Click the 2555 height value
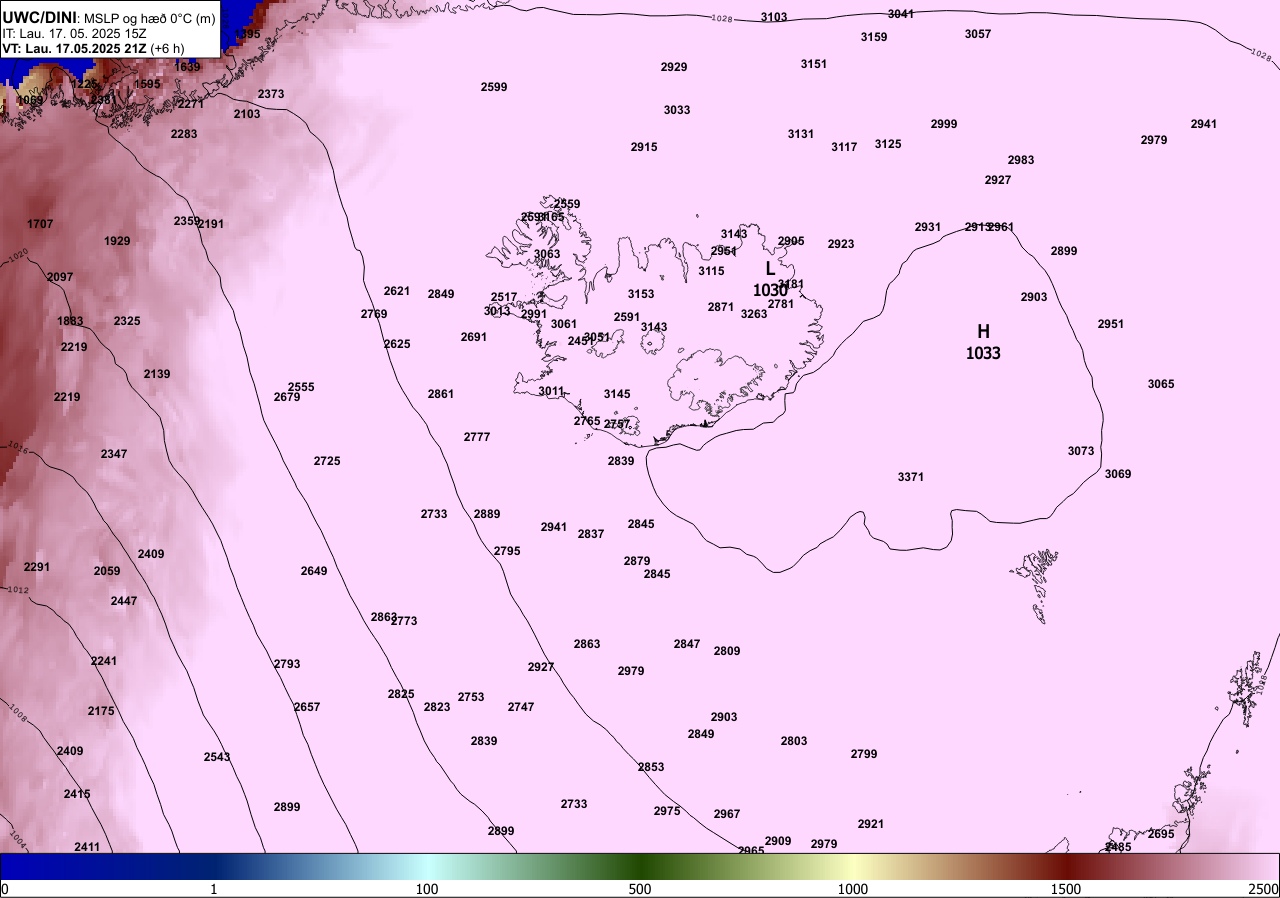 (301, 387)
